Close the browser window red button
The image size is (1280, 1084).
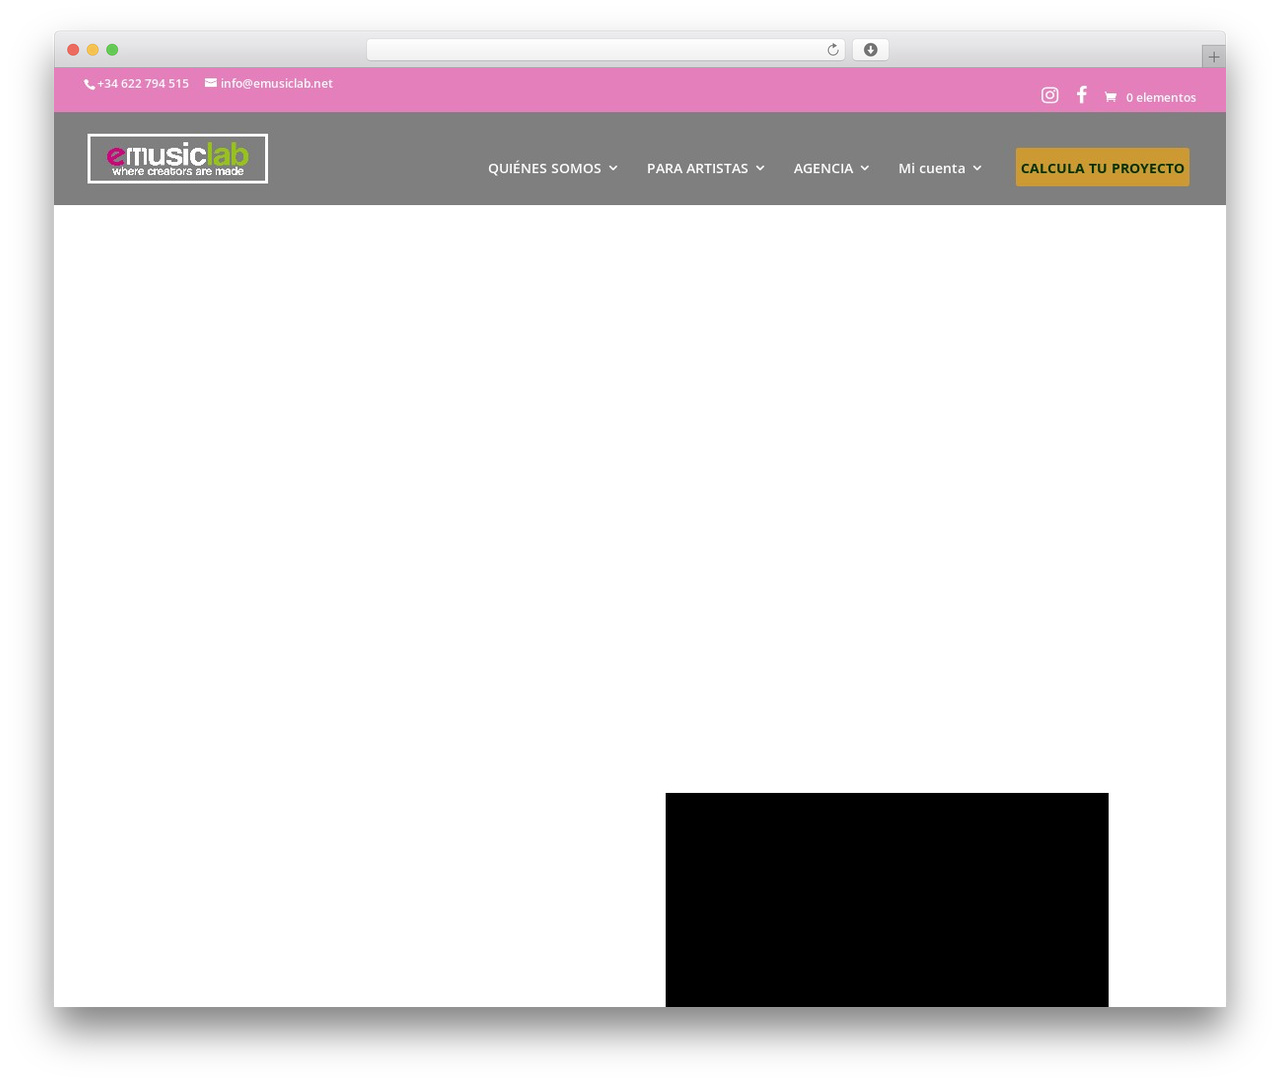click(73, 50)
